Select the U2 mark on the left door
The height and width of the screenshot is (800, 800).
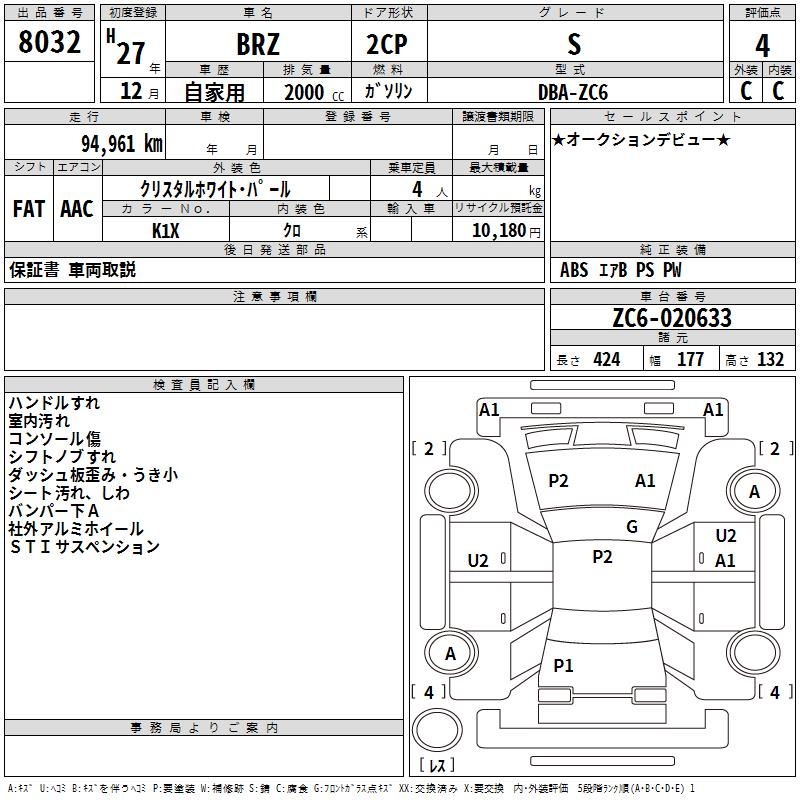pos(479,561)
